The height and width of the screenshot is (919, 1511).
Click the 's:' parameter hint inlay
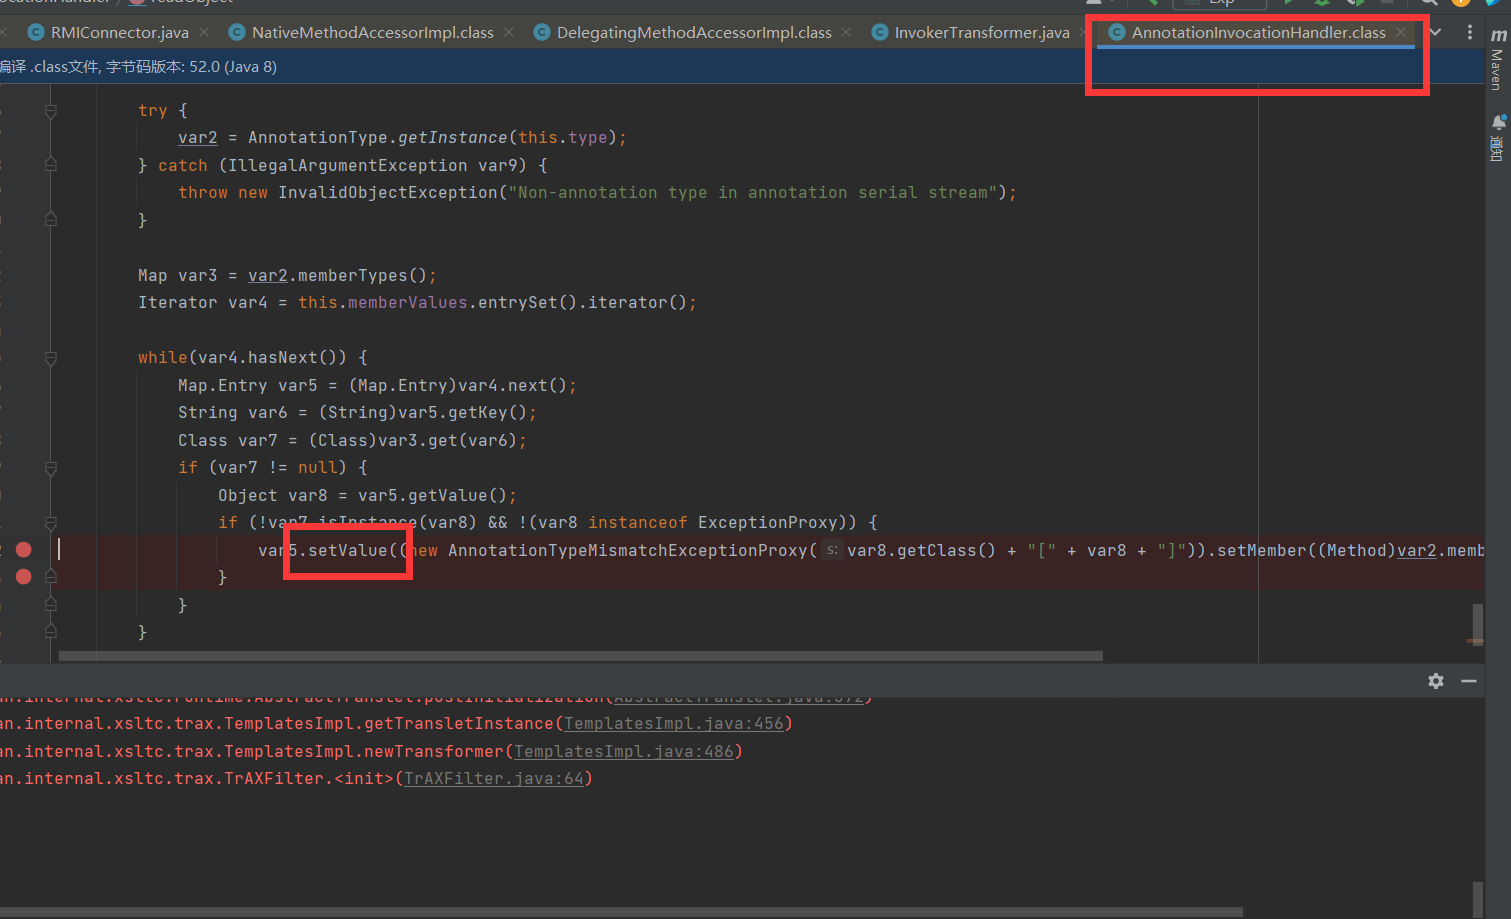(x=832, y=550)
